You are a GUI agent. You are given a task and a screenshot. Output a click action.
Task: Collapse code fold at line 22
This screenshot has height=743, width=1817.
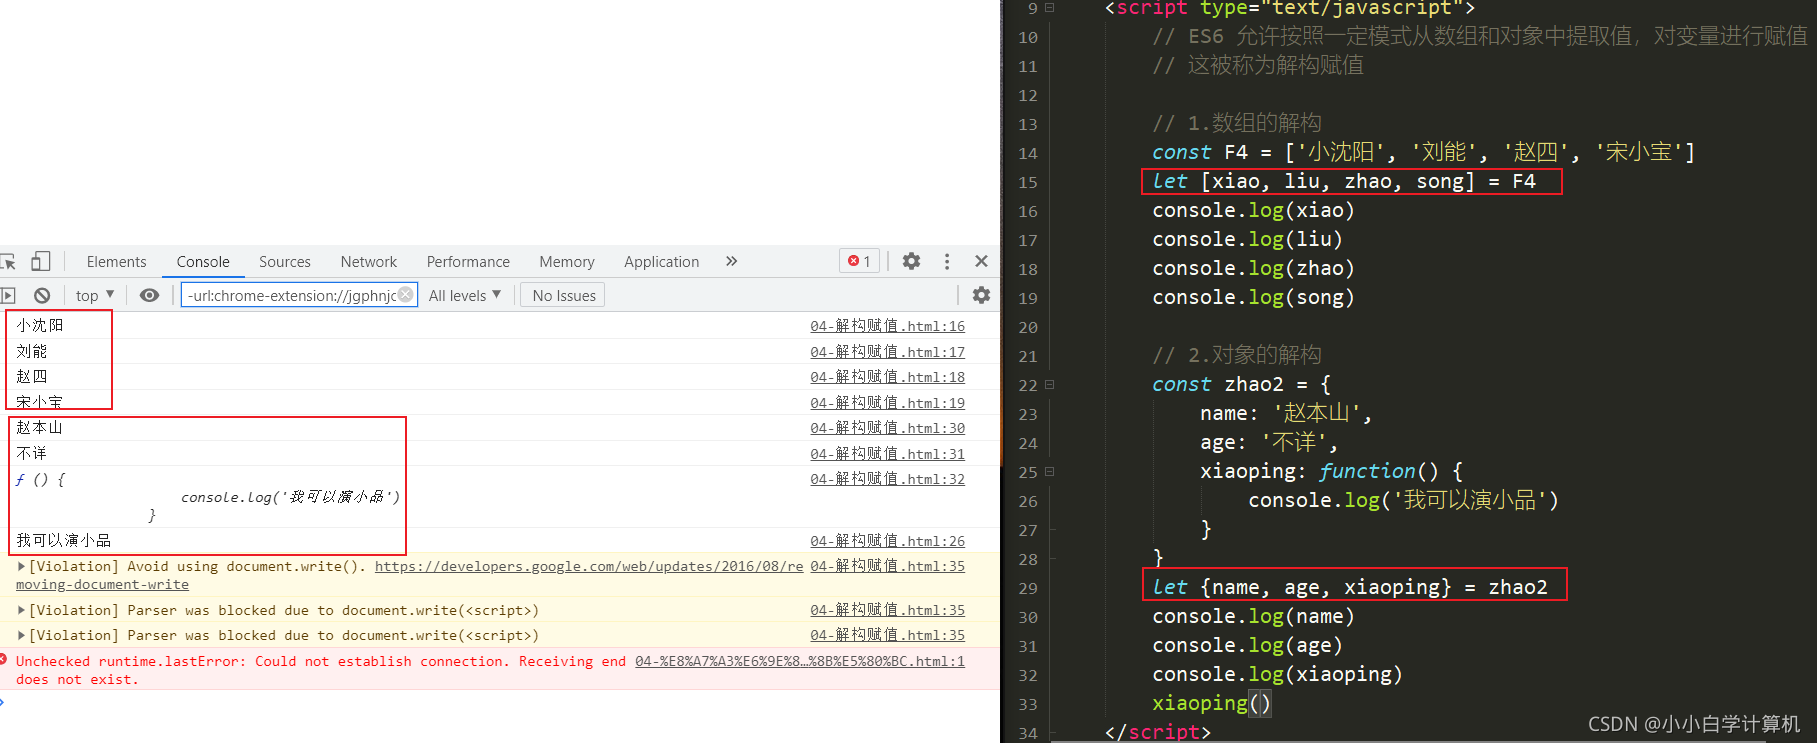point(1050,384)
